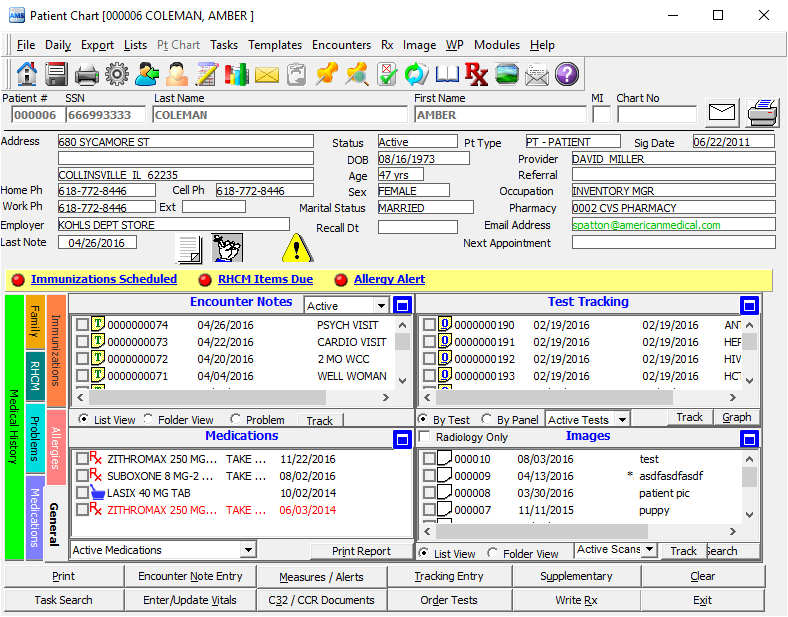Click the printer icon beside Chart No
The image size is (788, 617).
click(x=762, y=112)
